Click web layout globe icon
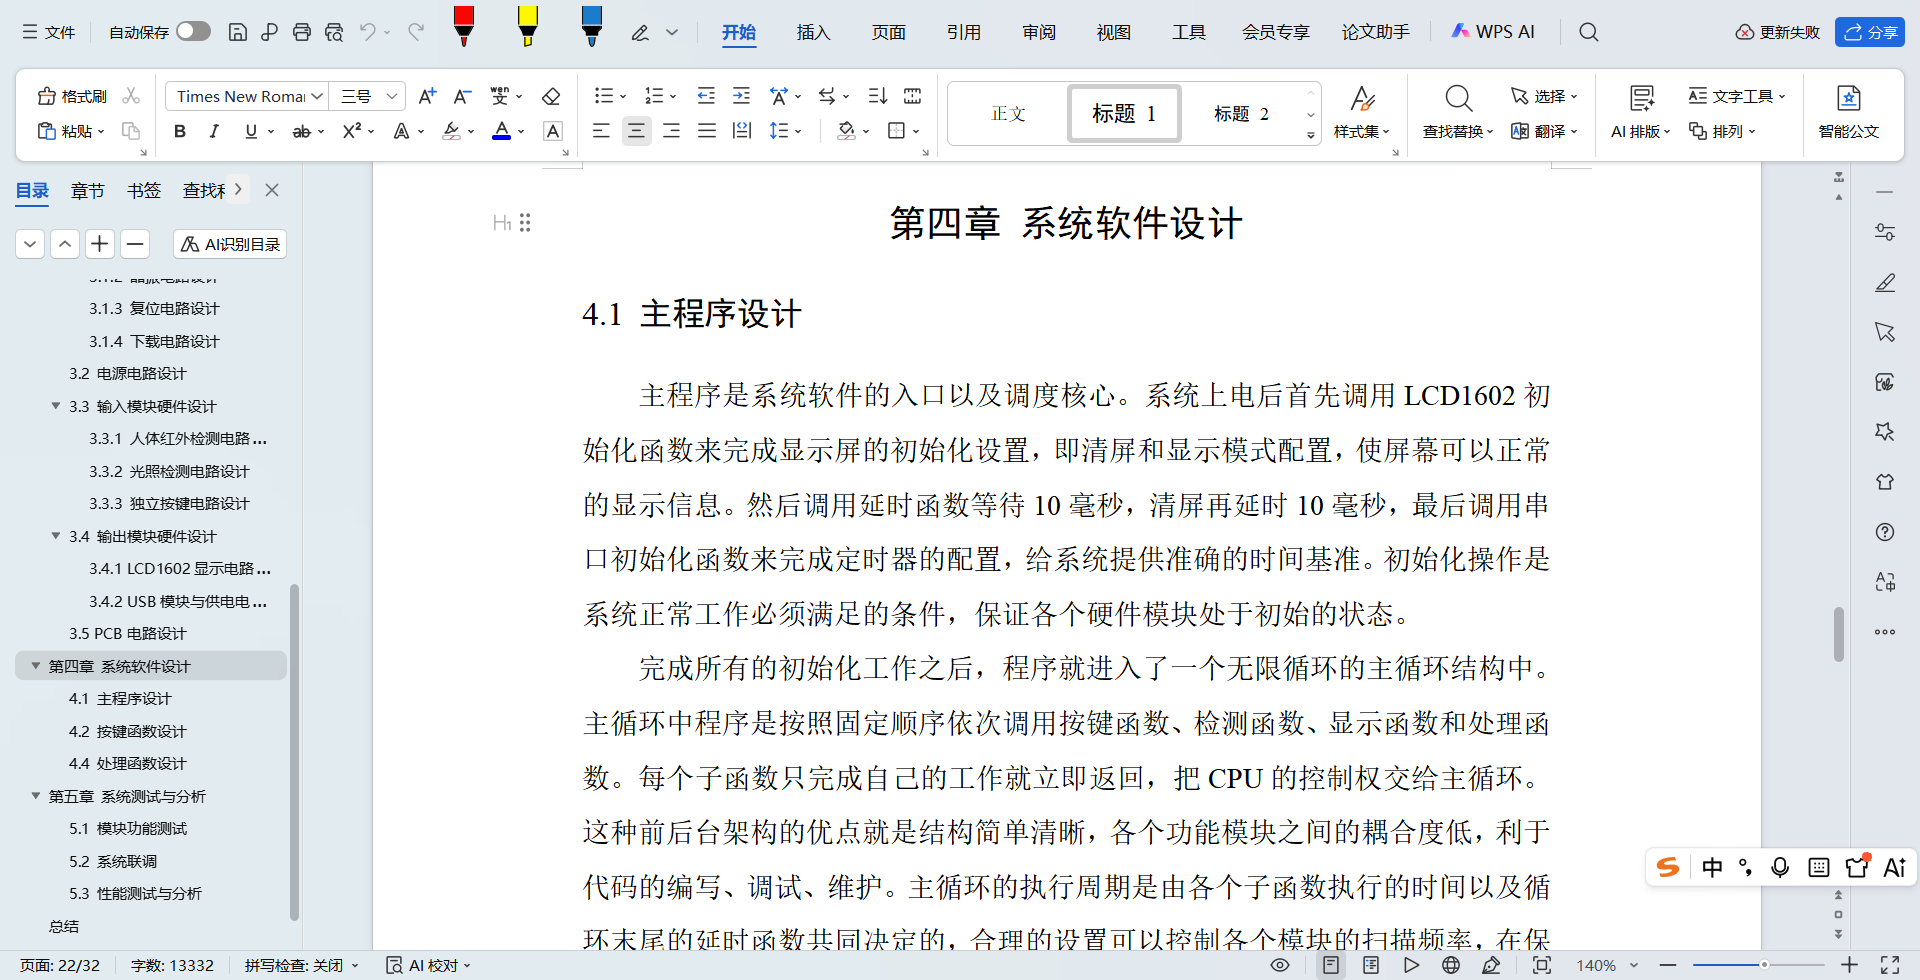This screenshot has height=980, width=1920. [x=1451, y=965]
